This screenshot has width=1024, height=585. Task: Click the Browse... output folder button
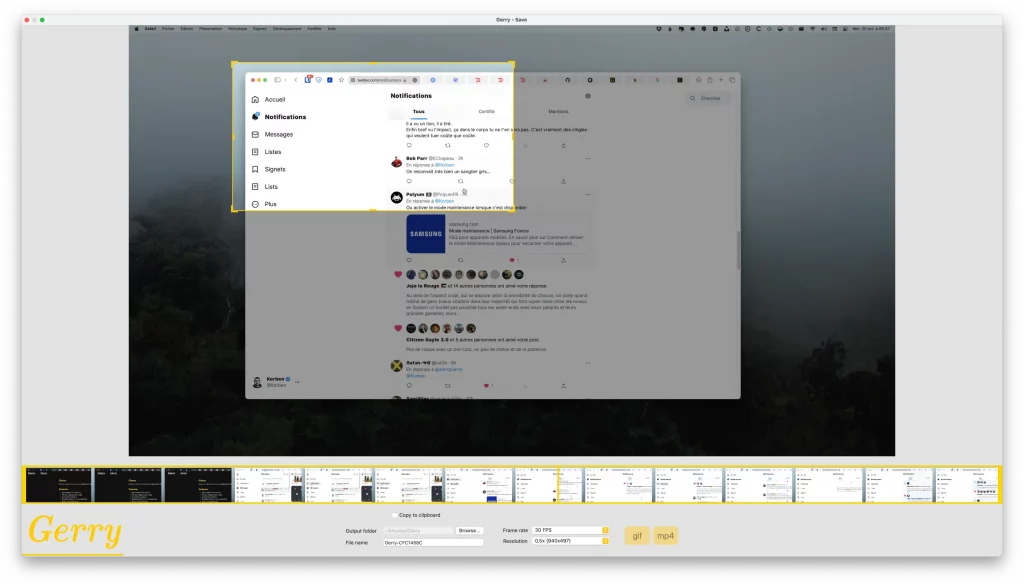469,530
